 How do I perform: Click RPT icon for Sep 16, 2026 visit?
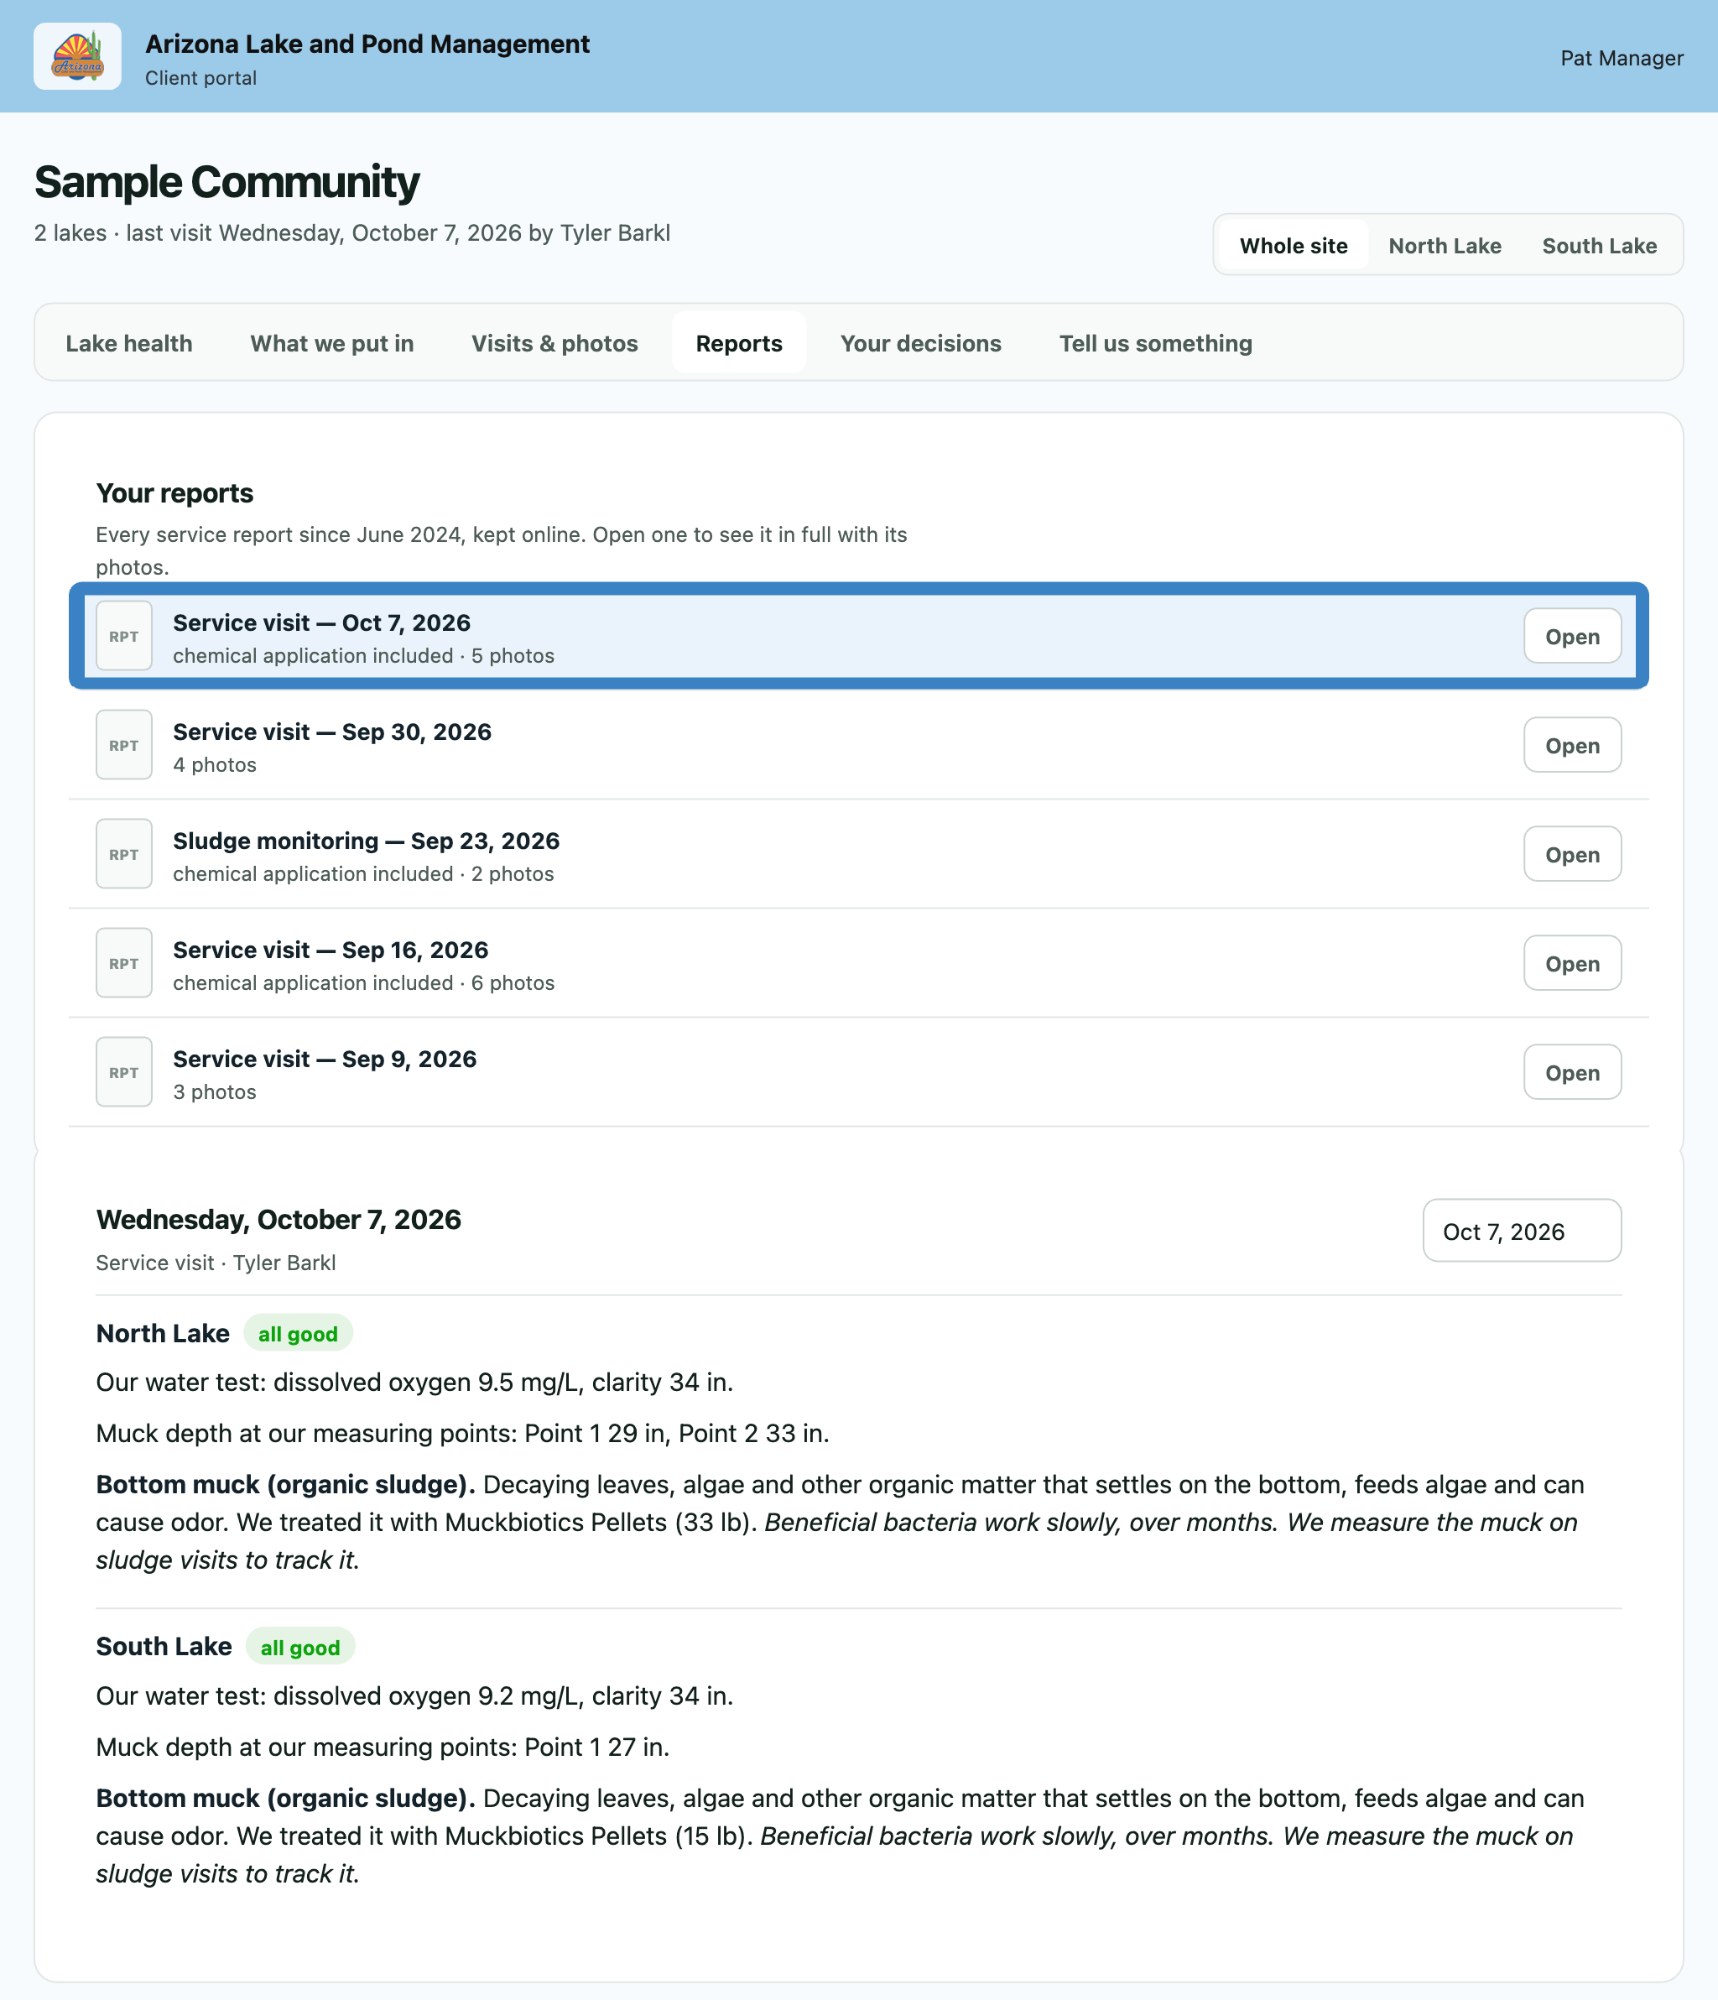pos(124,963)
